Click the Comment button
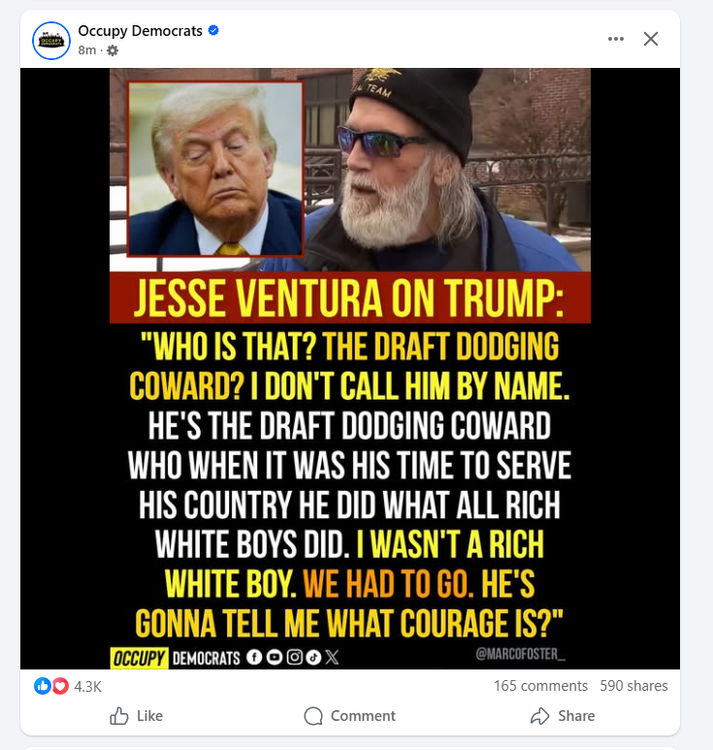Image resolution: width=713 pixels, height=750 pixels. [x=350, y=716]
